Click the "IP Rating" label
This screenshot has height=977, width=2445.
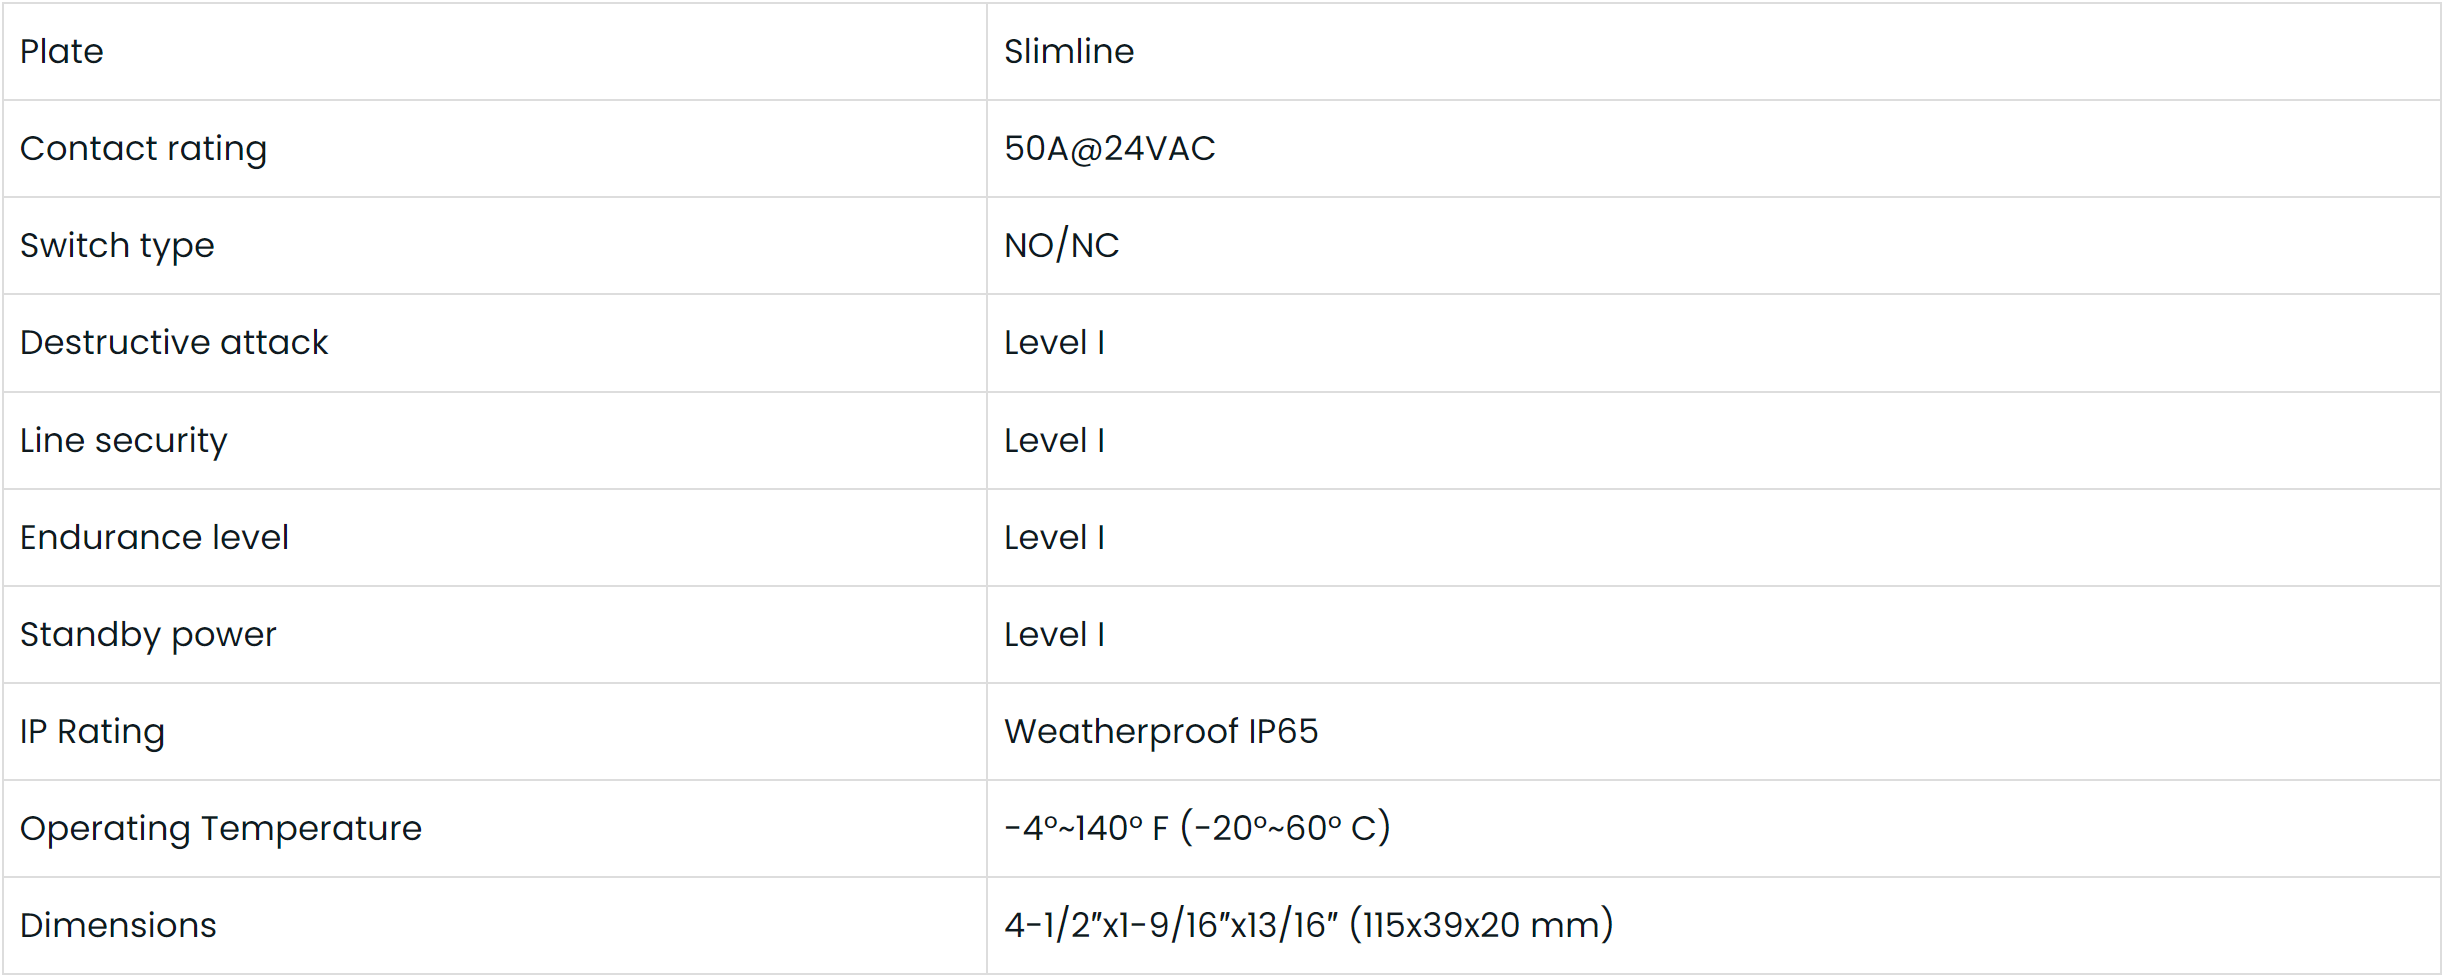(x=92, y=732)
